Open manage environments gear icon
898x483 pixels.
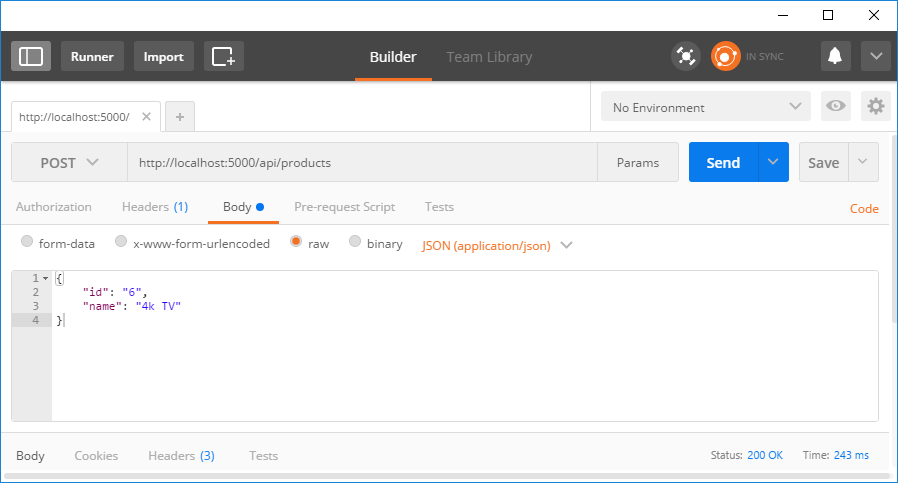(x=876, y=107)
